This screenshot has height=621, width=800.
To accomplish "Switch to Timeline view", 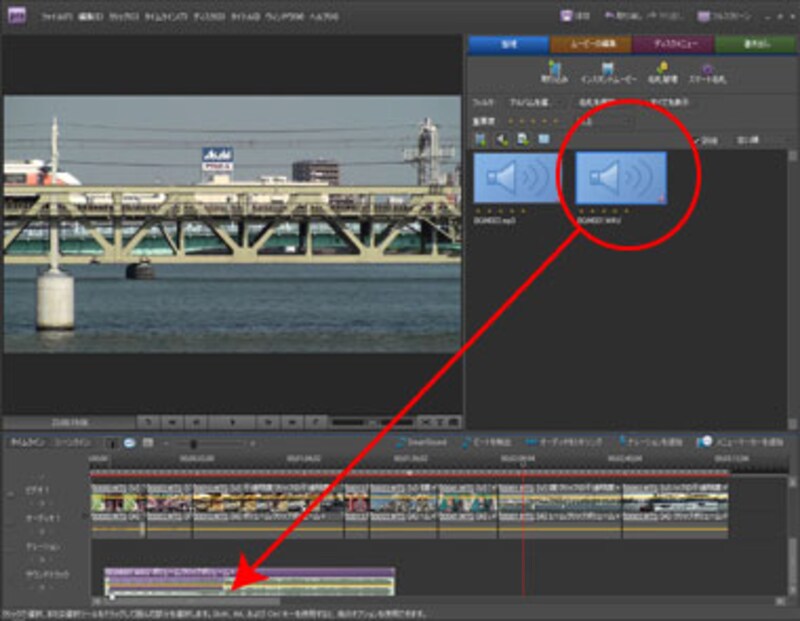I will (24, 442).
